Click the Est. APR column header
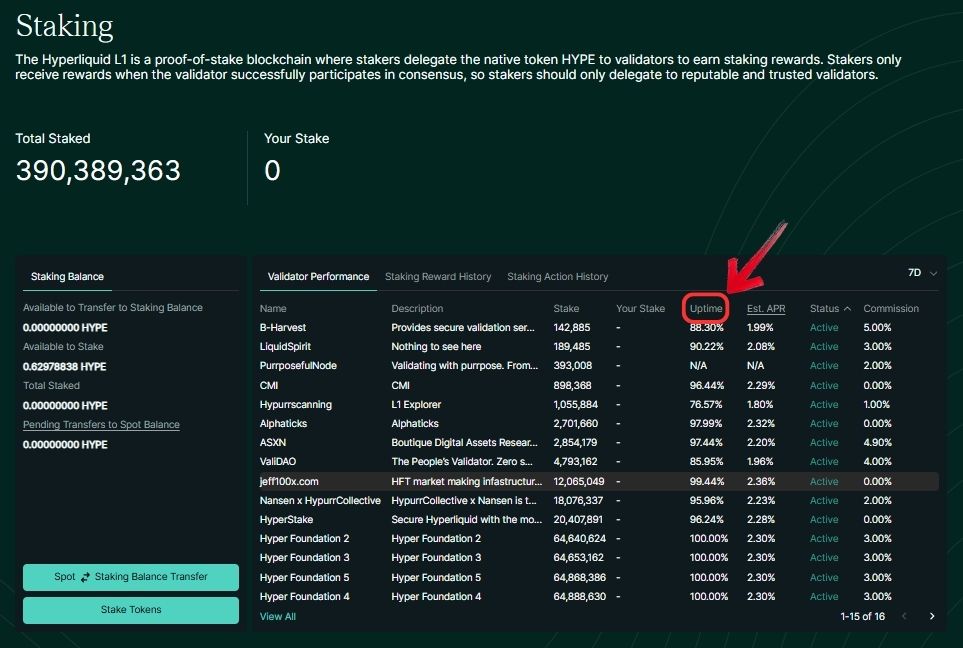Screen dimensions: 963x648 click(766, 308)
